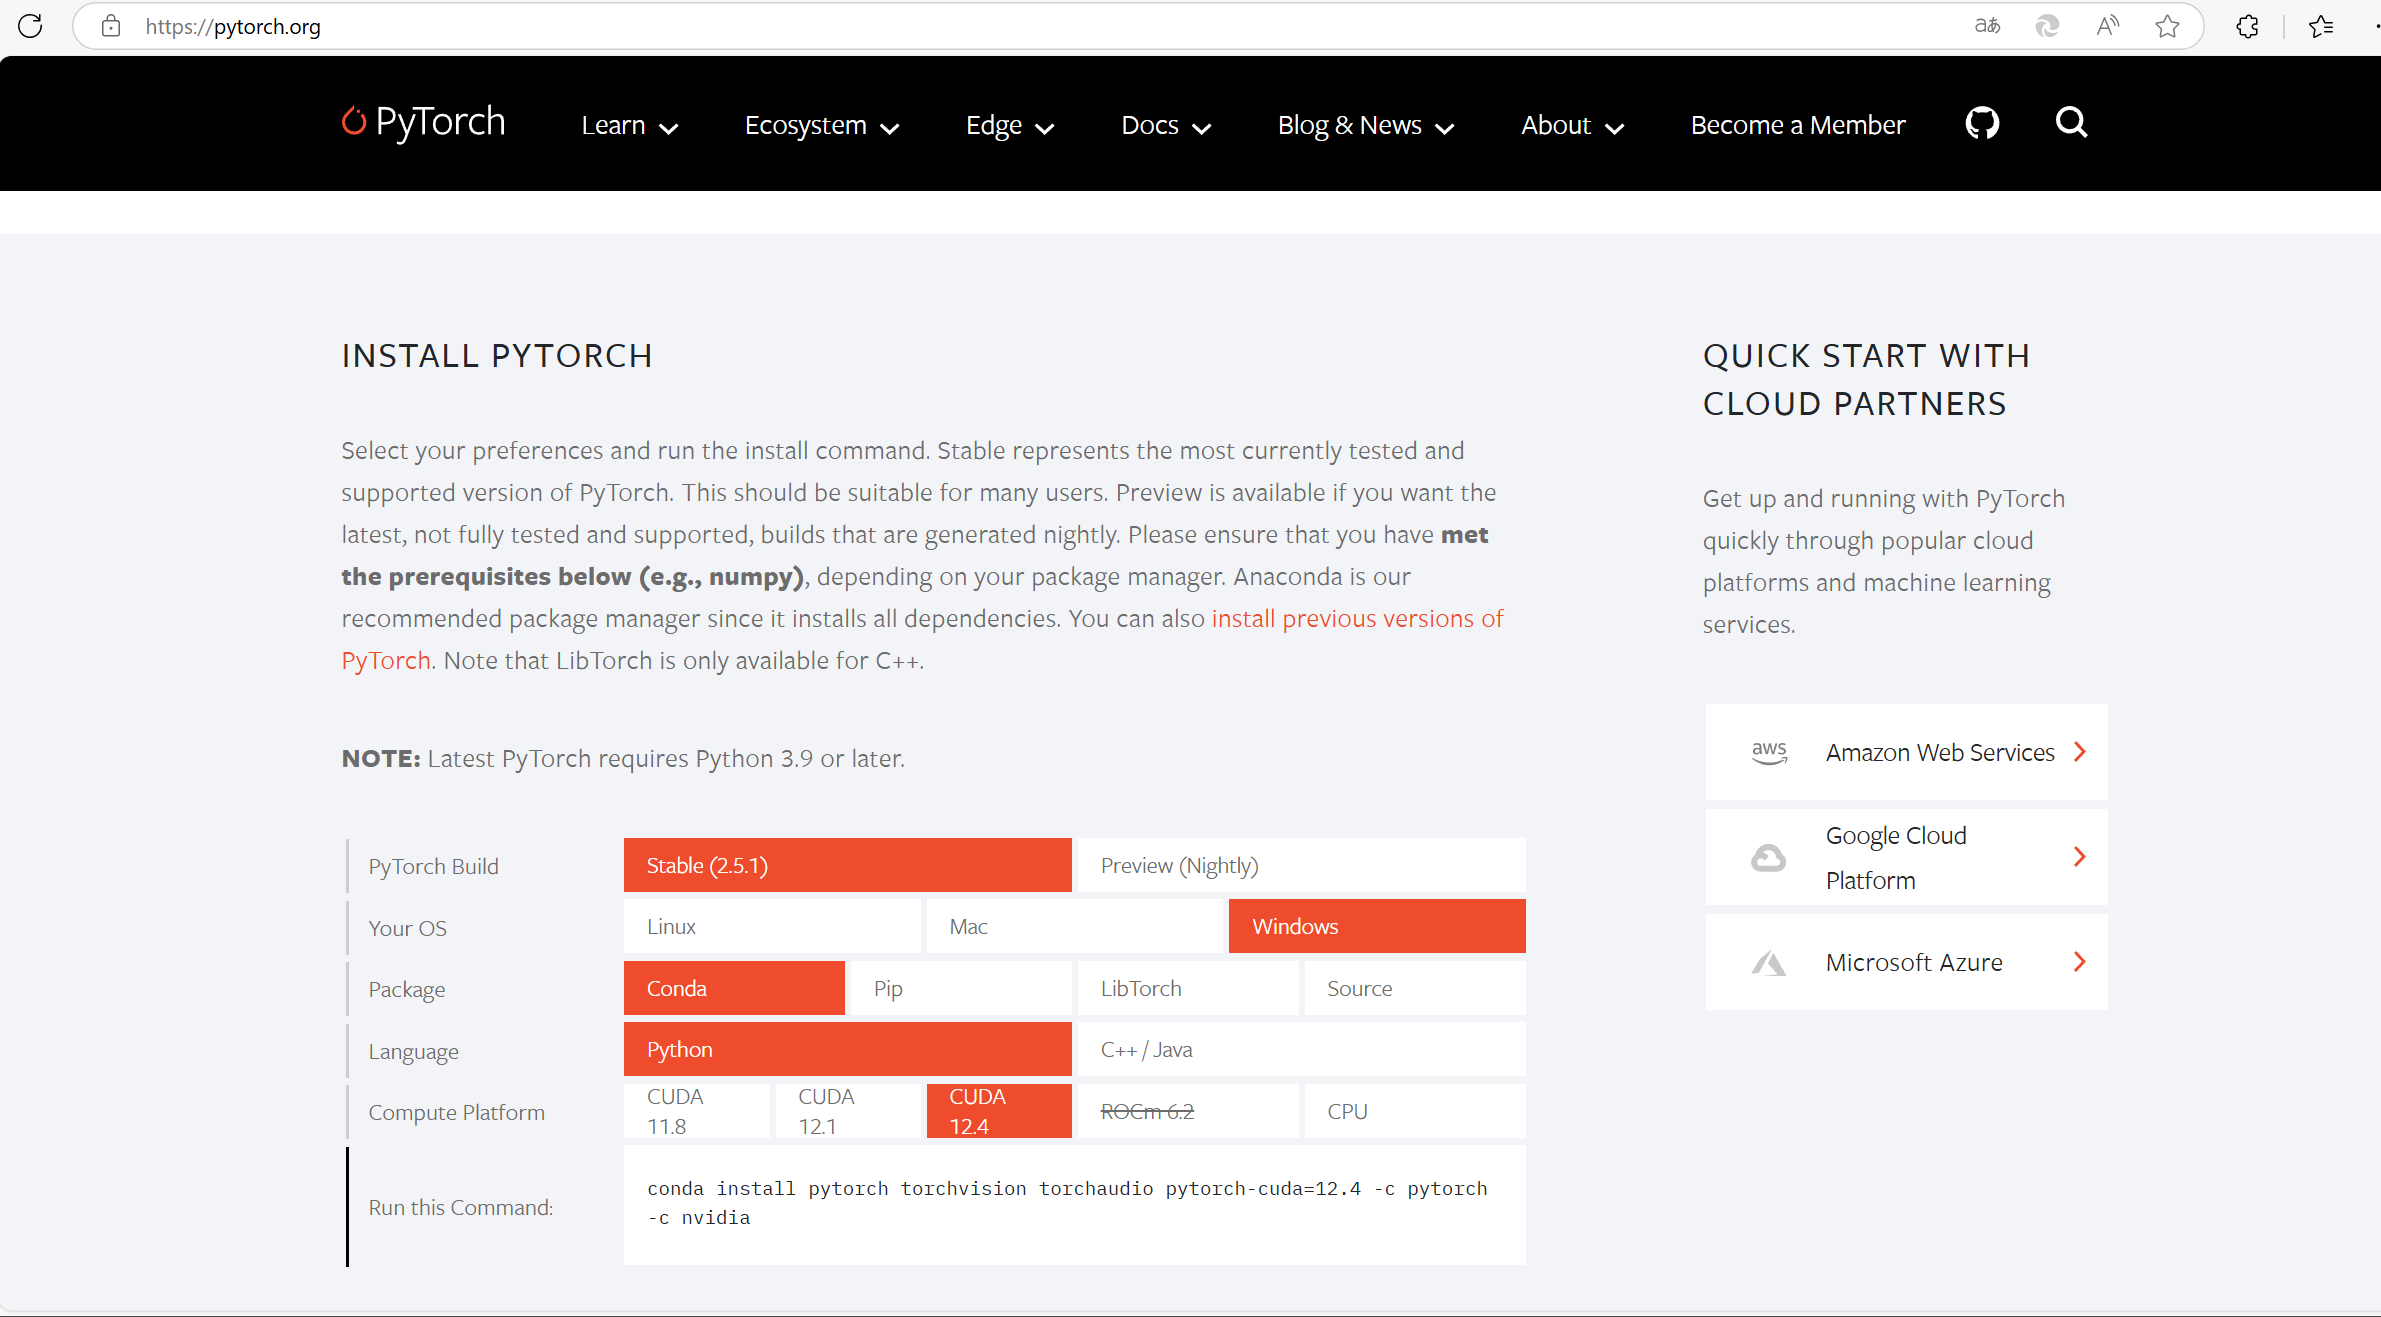
Task: Expand the Blog & News dropdown
Action: coord(1365,125)
